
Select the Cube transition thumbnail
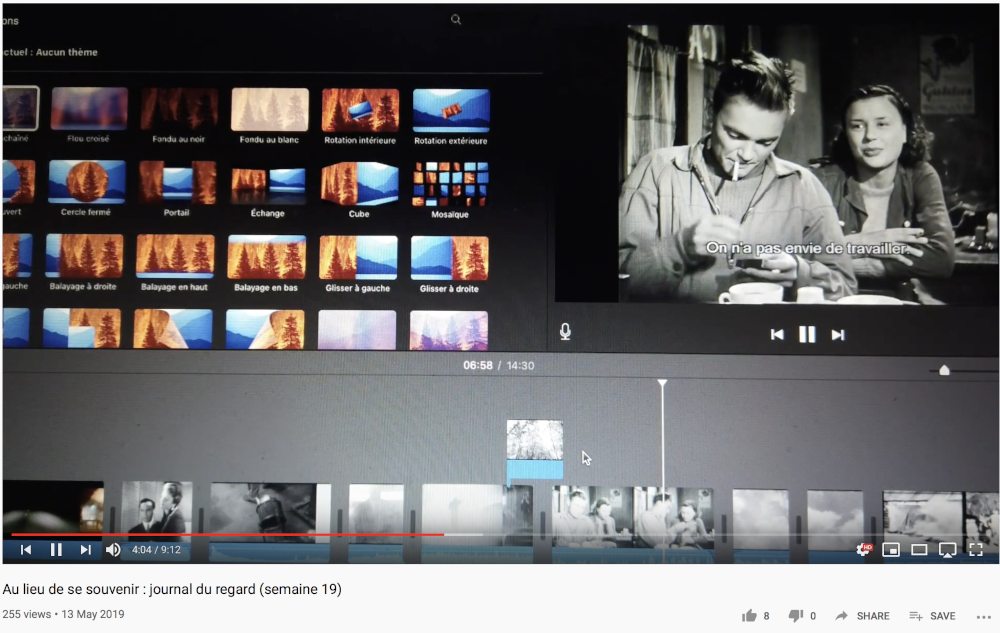[x=359, y=184]
